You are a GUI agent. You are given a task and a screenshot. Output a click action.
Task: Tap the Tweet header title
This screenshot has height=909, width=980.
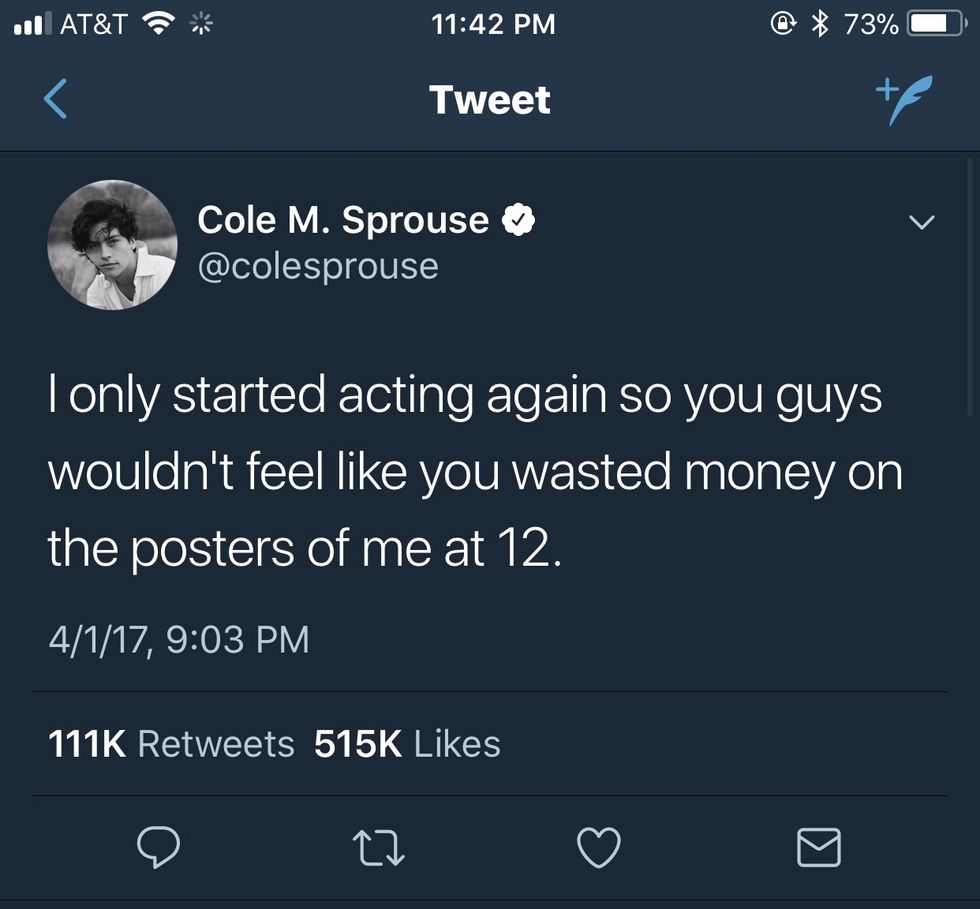click(x=489, y=100)
